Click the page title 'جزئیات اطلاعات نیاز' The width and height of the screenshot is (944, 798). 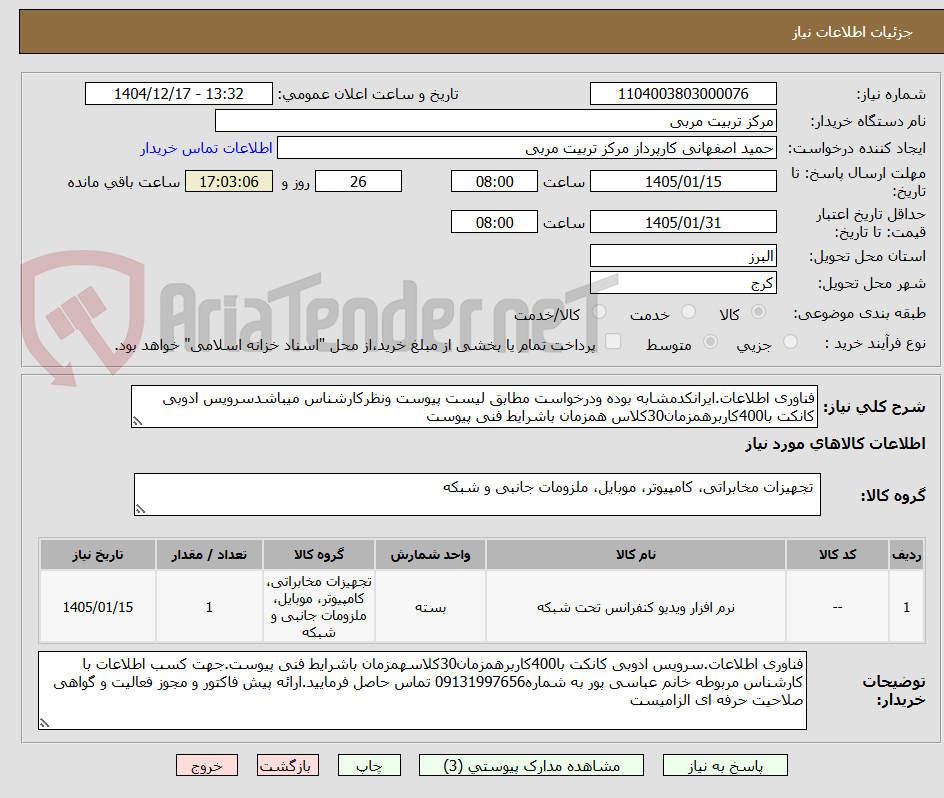(x=852, y=32)
